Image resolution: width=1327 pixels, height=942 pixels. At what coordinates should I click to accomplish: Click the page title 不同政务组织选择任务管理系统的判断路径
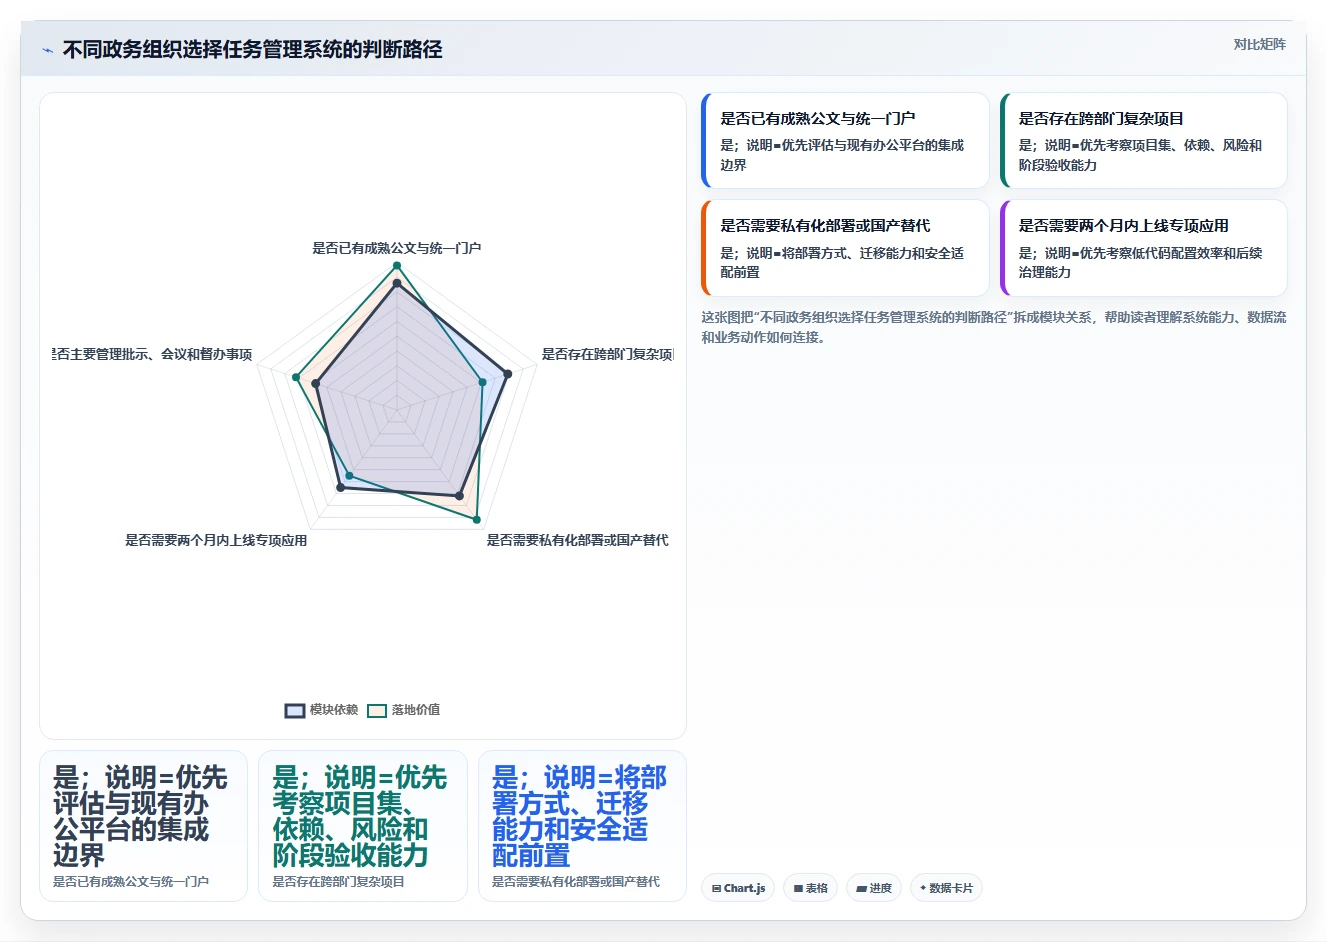[x=252, y=50]
